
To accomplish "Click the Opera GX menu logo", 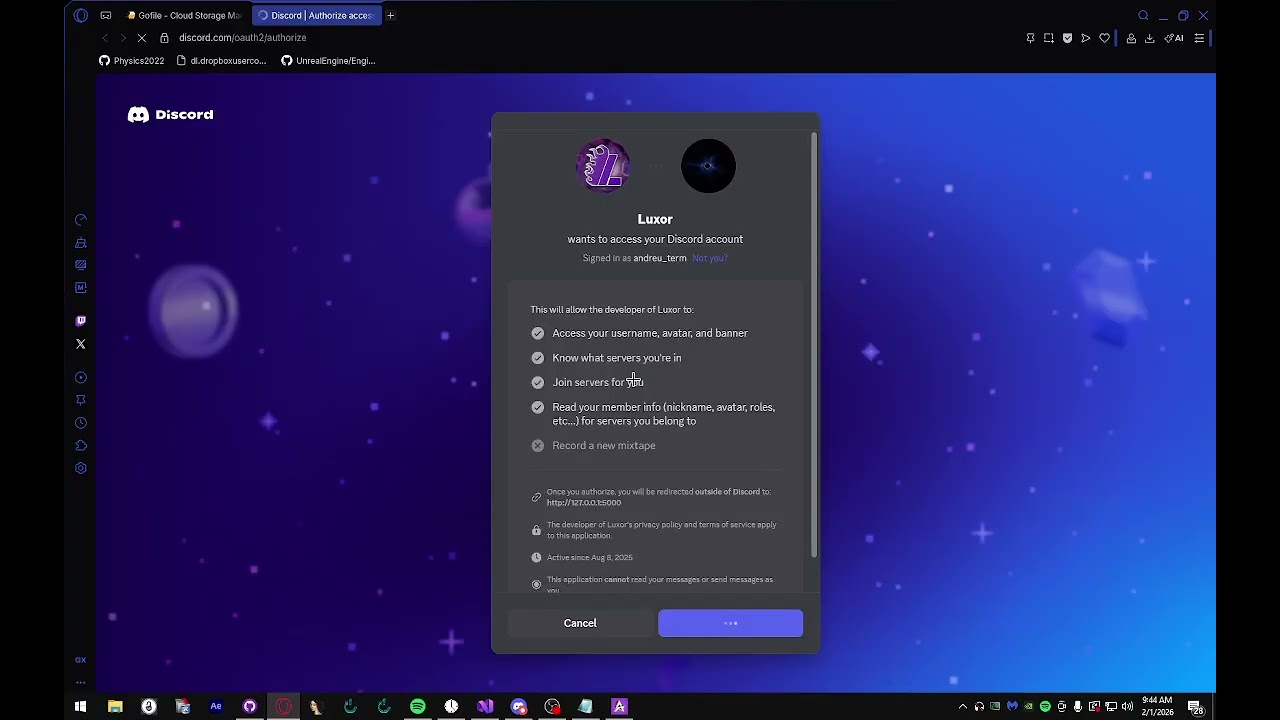I will (81, 15).
